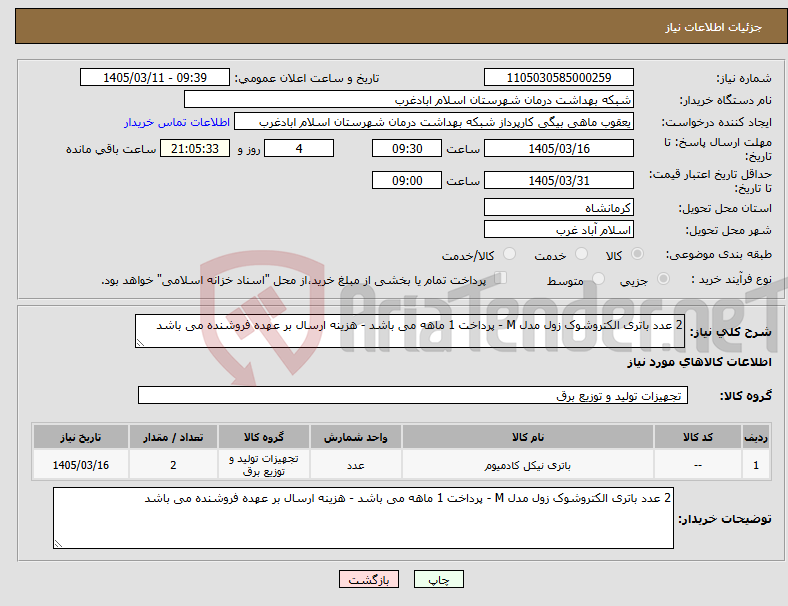Image resolution: width=788 pixels, height=606 pixels.
Task: Click response deadline time 09:30 field
Action: click(407, 148)
